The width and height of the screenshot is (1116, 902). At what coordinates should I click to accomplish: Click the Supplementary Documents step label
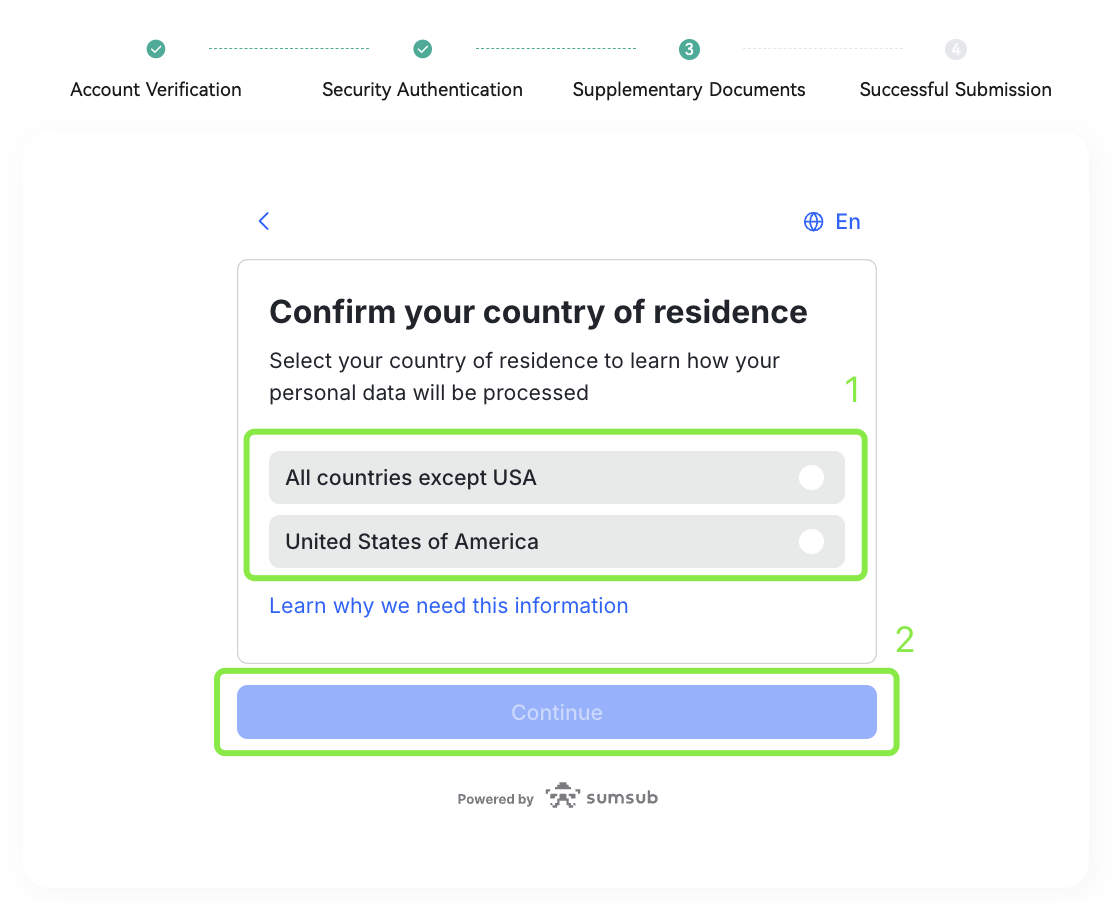click(689, 90)
